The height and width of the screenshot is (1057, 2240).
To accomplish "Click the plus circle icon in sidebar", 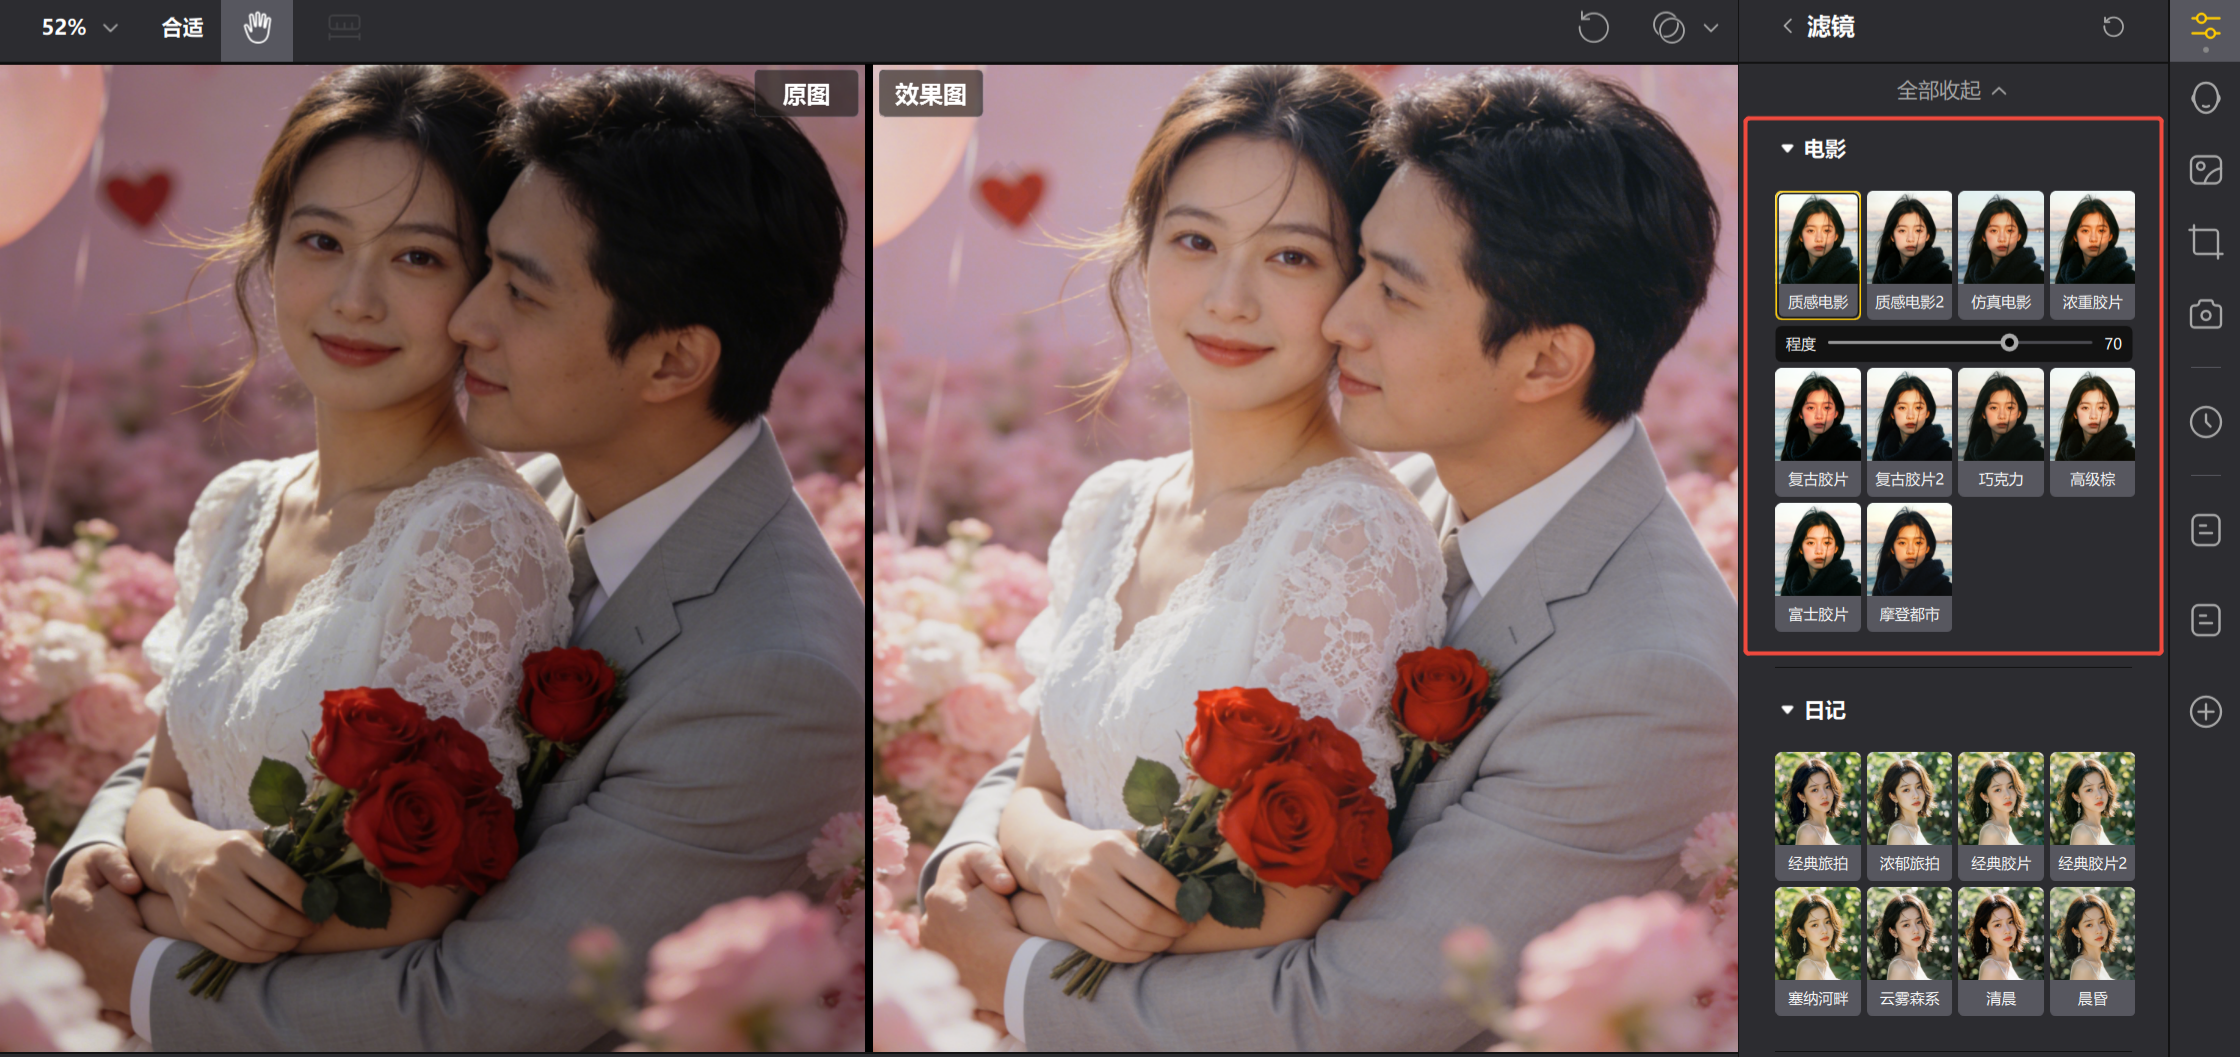I will pos(2205,712).
